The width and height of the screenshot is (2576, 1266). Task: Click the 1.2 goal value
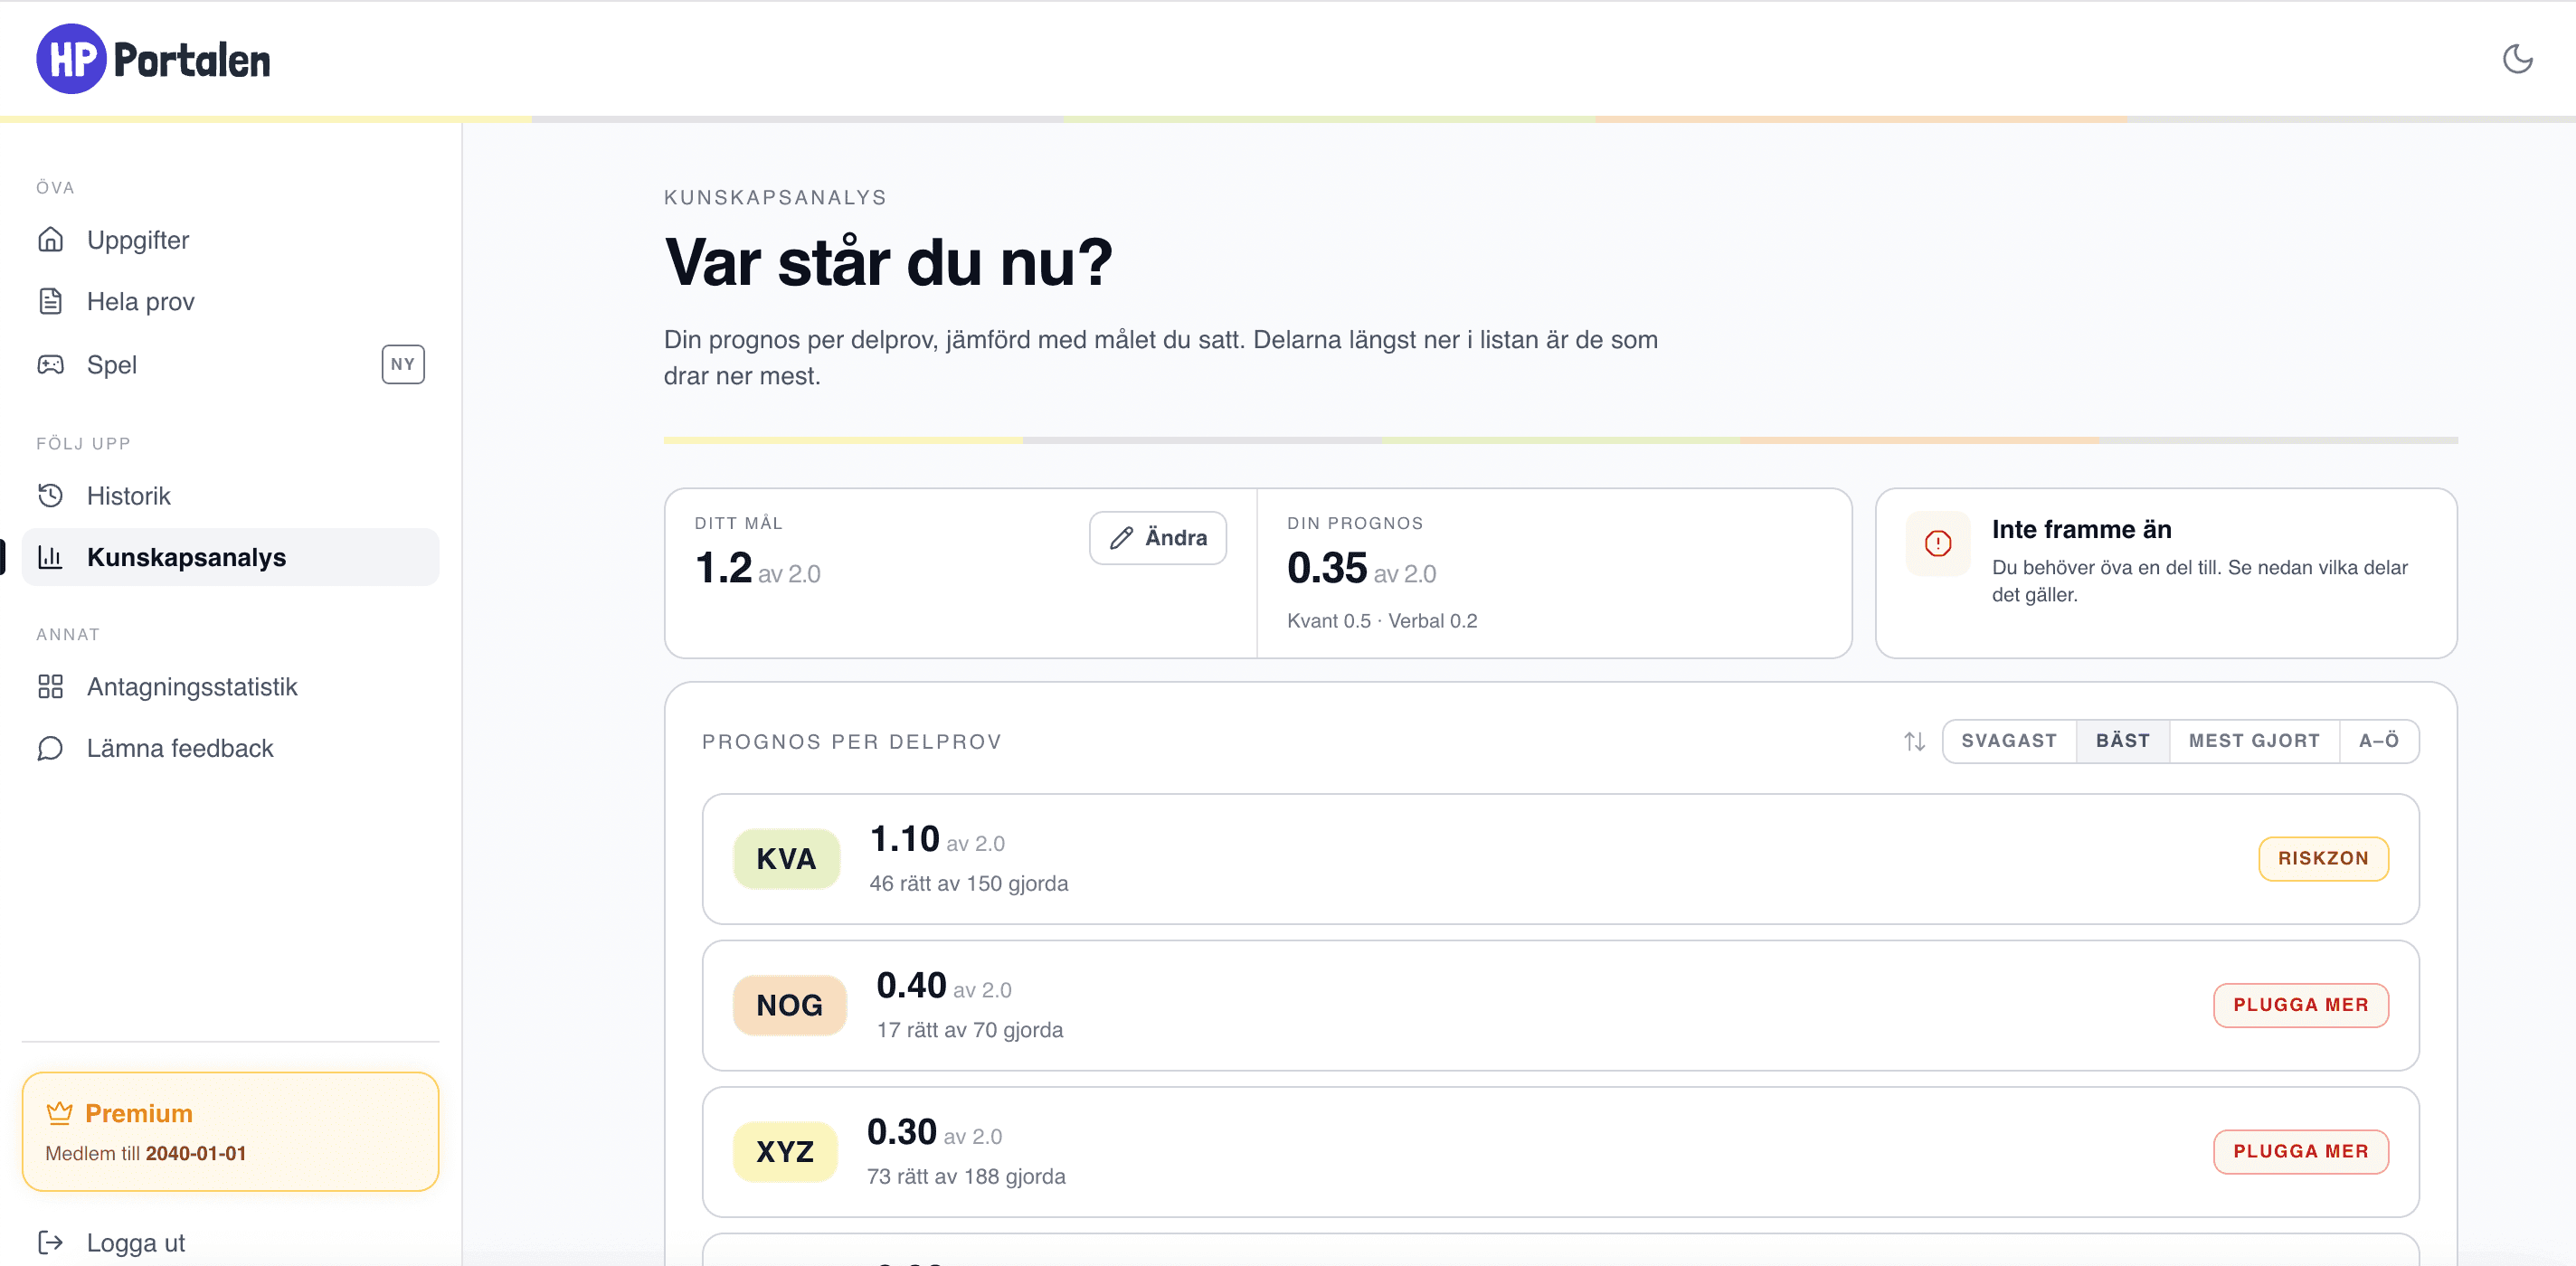[x=723, y=568]
